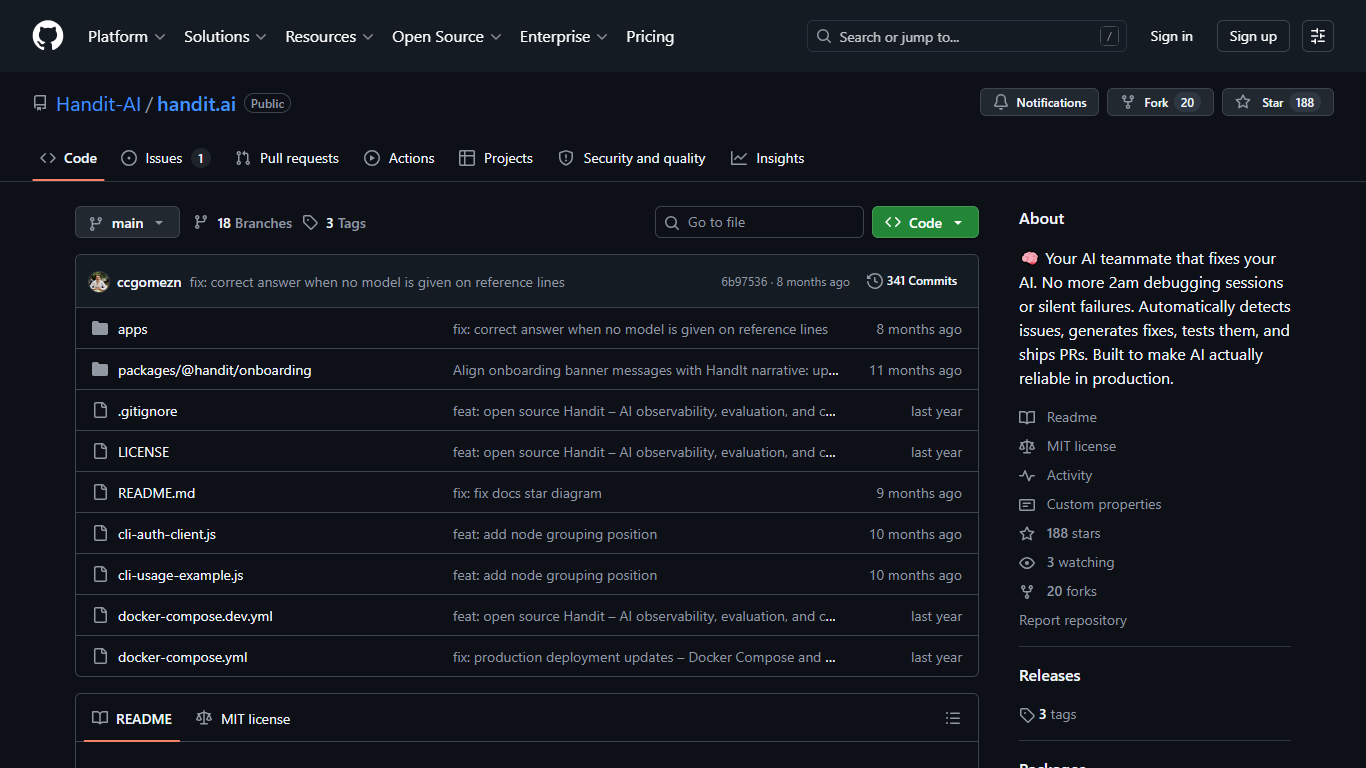Open the appearance settings icon in header
1366x768 pixels.
click(x=1318, y=36)
